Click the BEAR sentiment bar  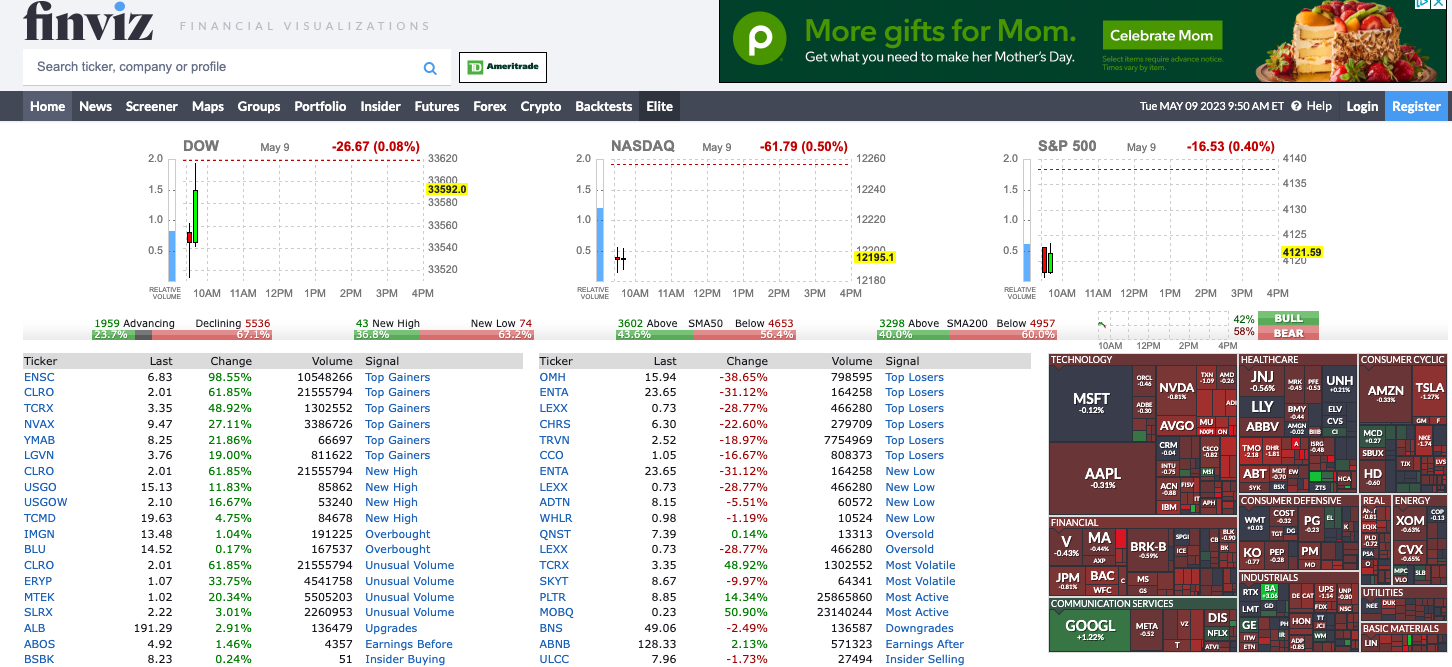1288,333
